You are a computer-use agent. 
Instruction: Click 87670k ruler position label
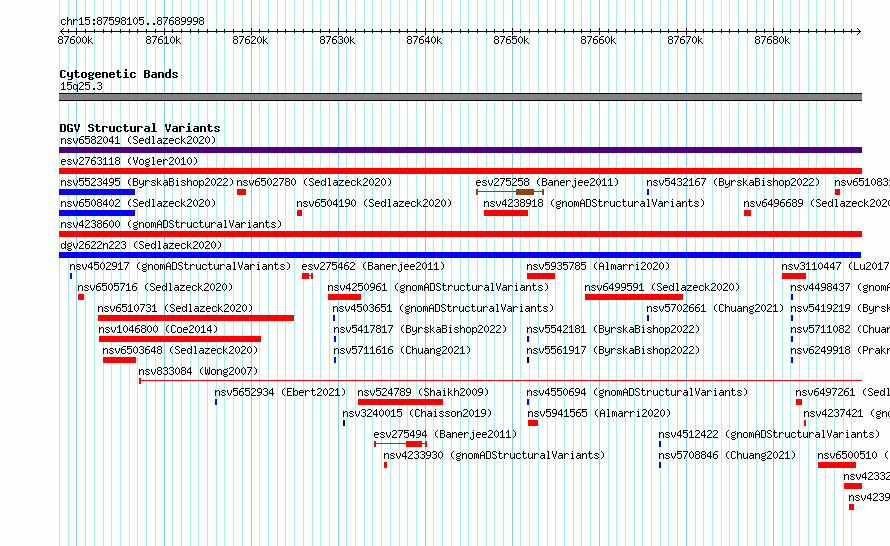tap(685, 40)
